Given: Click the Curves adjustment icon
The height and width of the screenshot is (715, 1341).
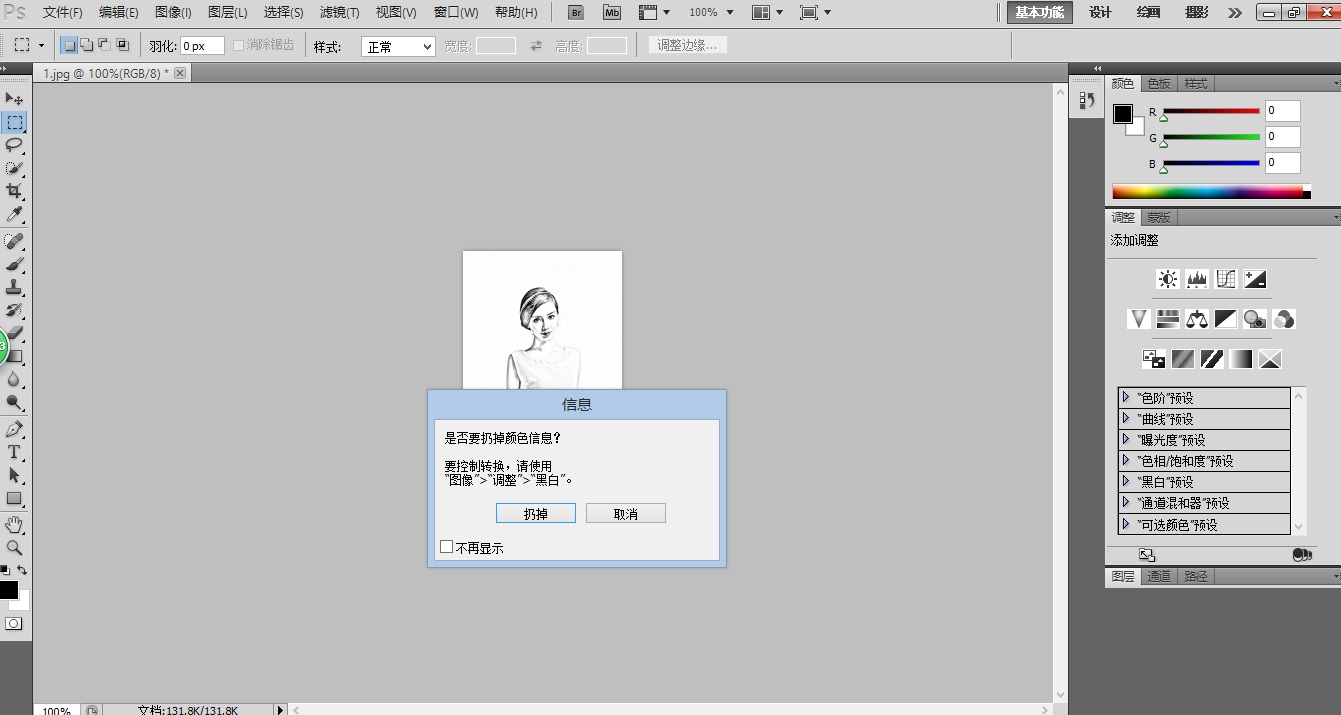Looking at the screenshot, I should [x=1226, y=279].
